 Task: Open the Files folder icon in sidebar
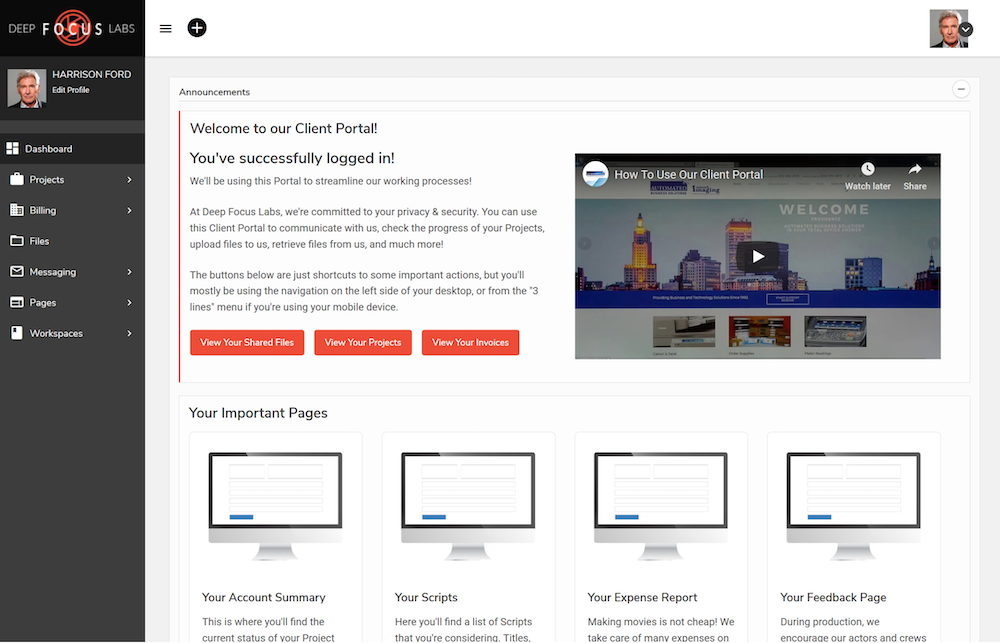pos(14,241)
